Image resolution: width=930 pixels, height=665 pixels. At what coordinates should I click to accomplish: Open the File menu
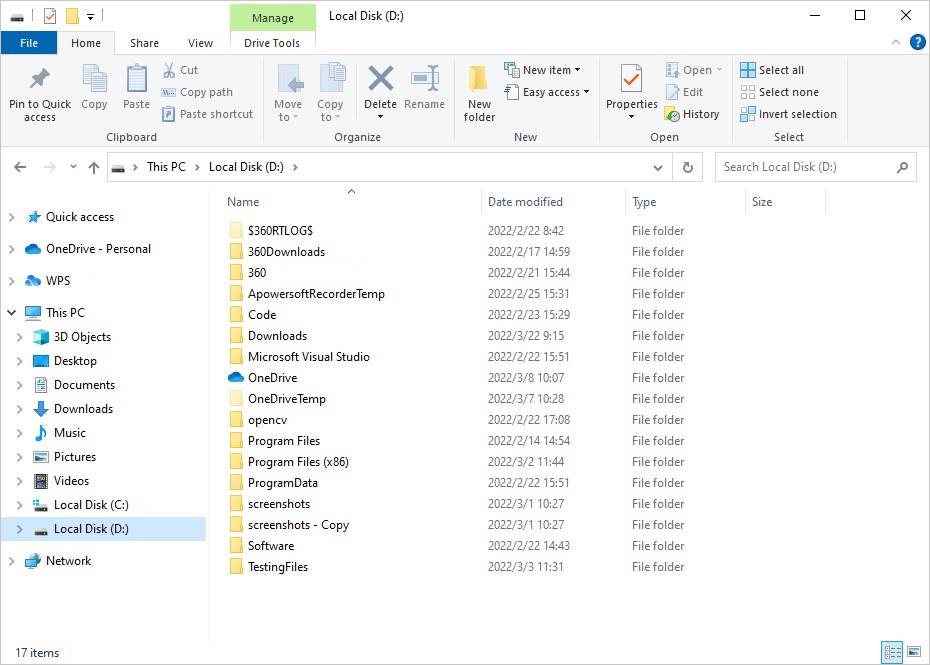tap(29, 43)
